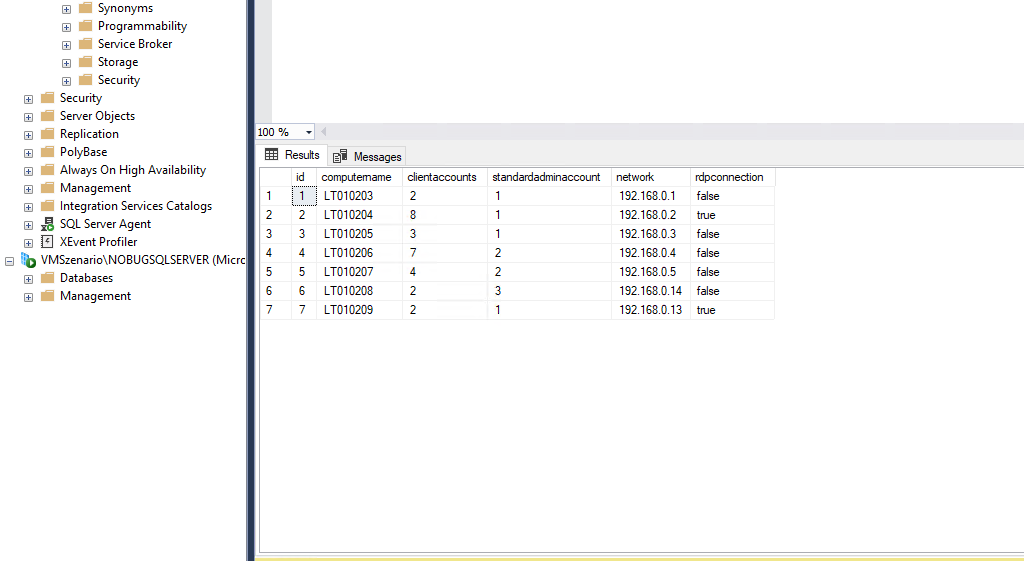Click the Integration Services Catalogs folder icon
The width and height of the screenshot is (1024, 561).
pos(47,206)
